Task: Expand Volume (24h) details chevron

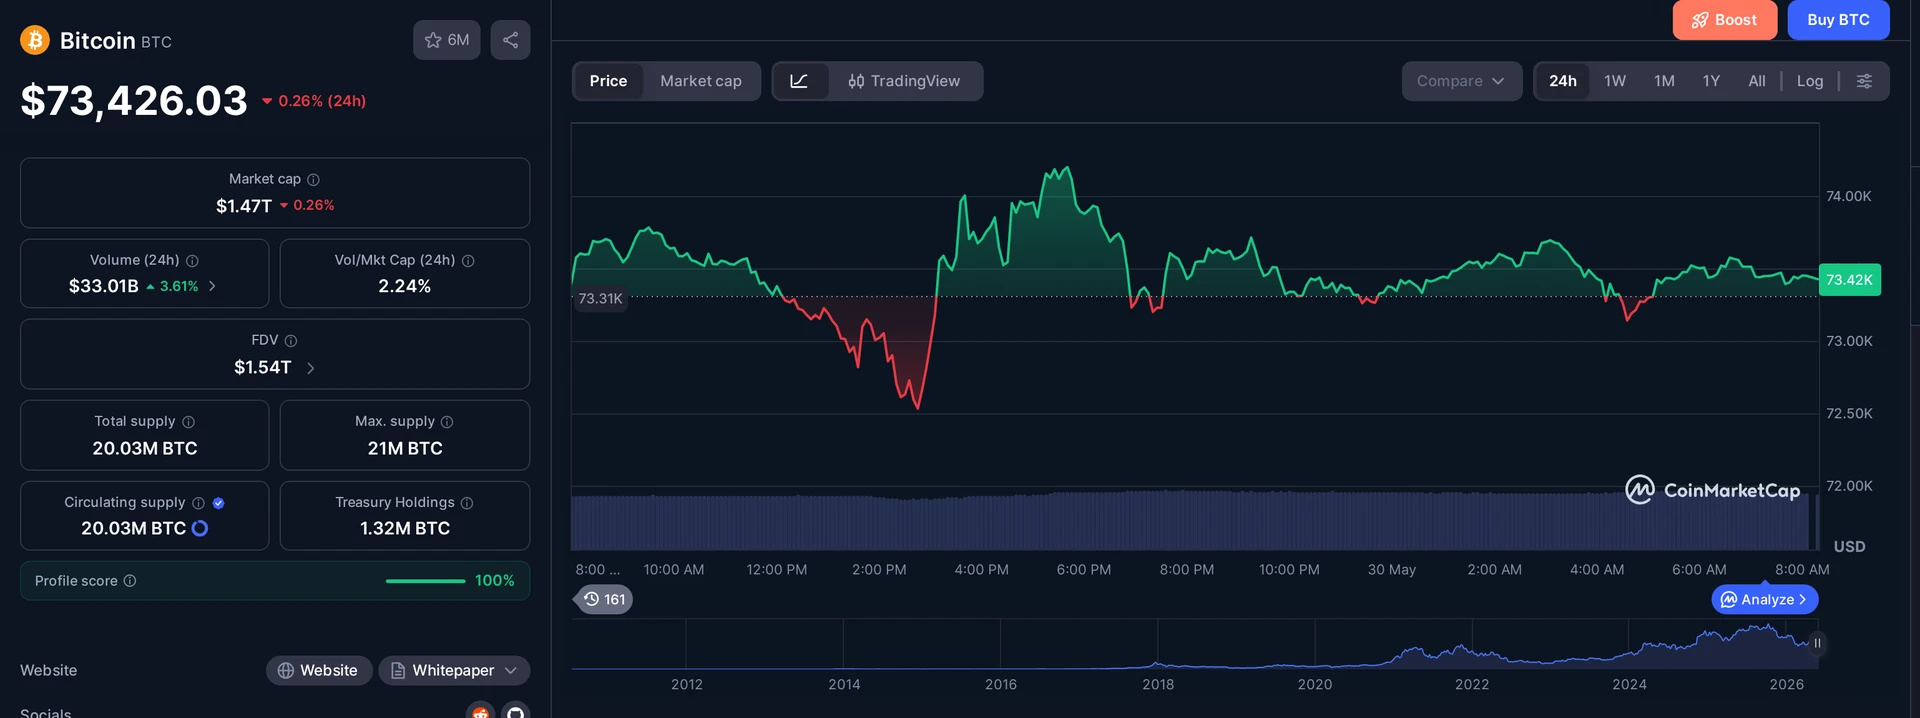Action: click(212, 286)
